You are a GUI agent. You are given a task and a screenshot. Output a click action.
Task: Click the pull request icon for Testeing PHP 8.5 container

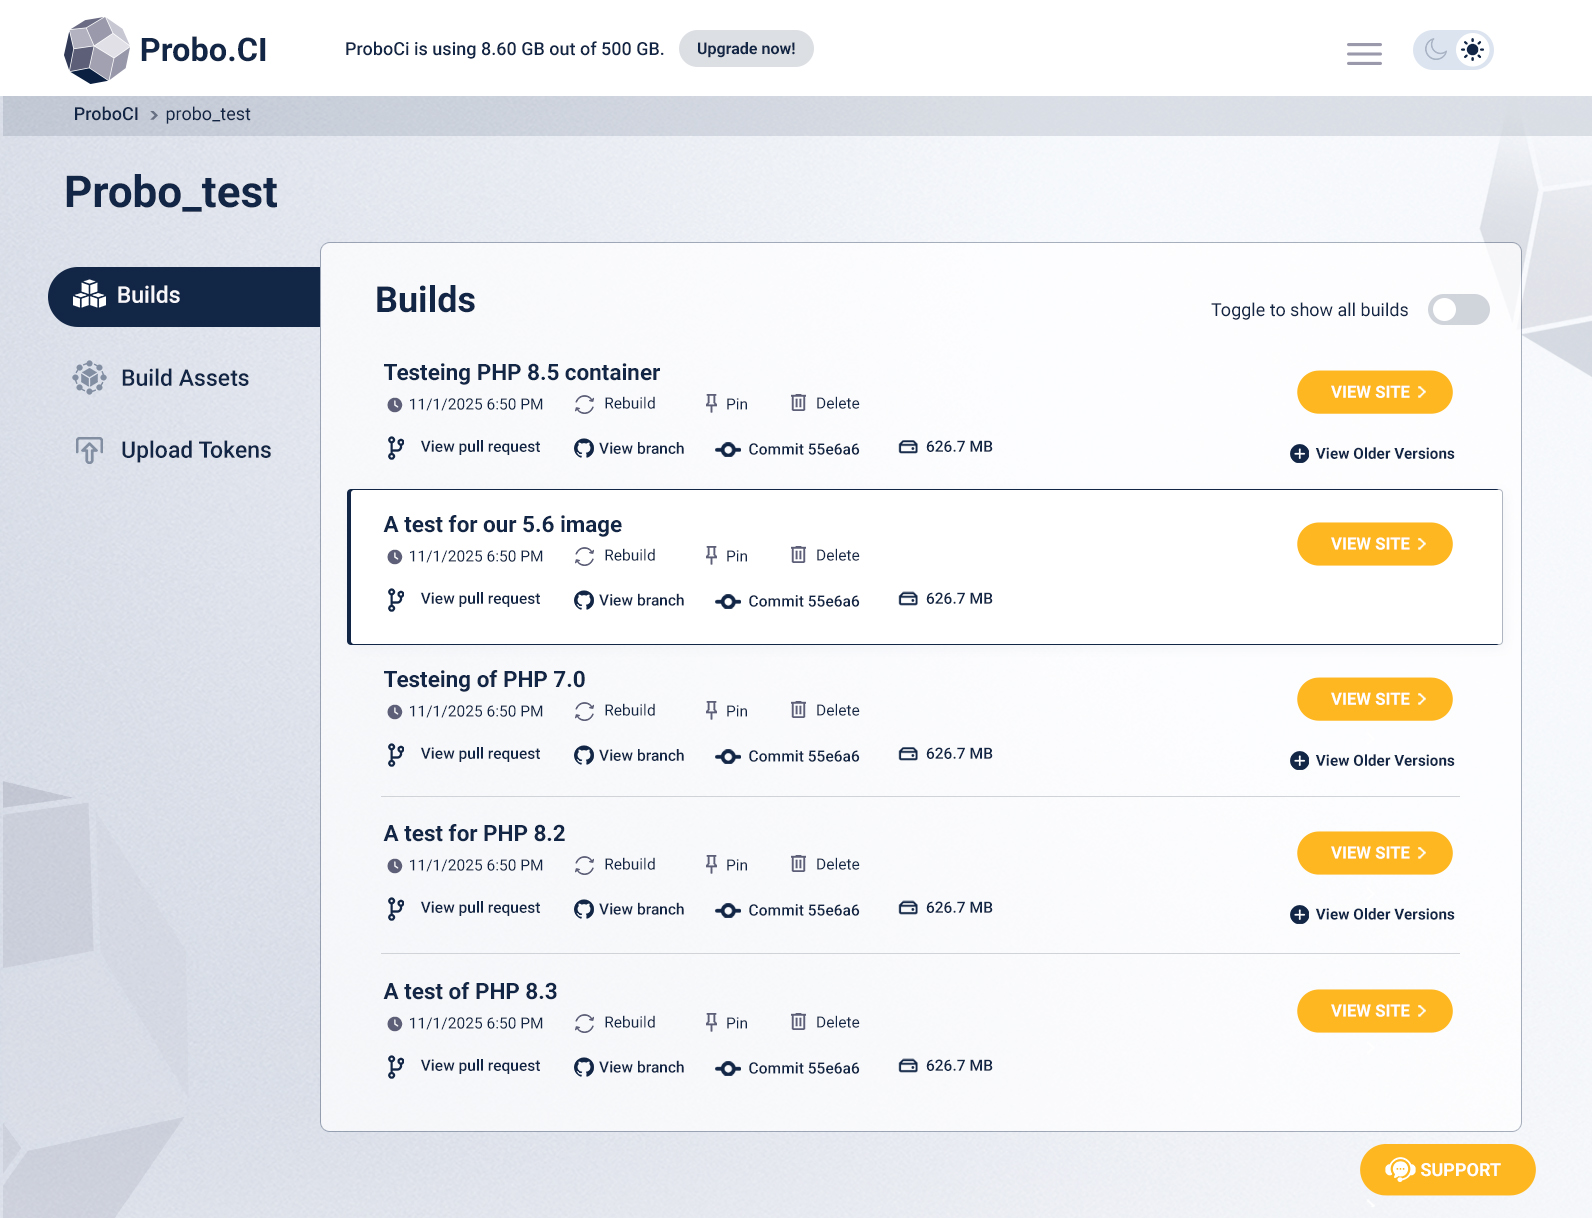coord(396,447)
